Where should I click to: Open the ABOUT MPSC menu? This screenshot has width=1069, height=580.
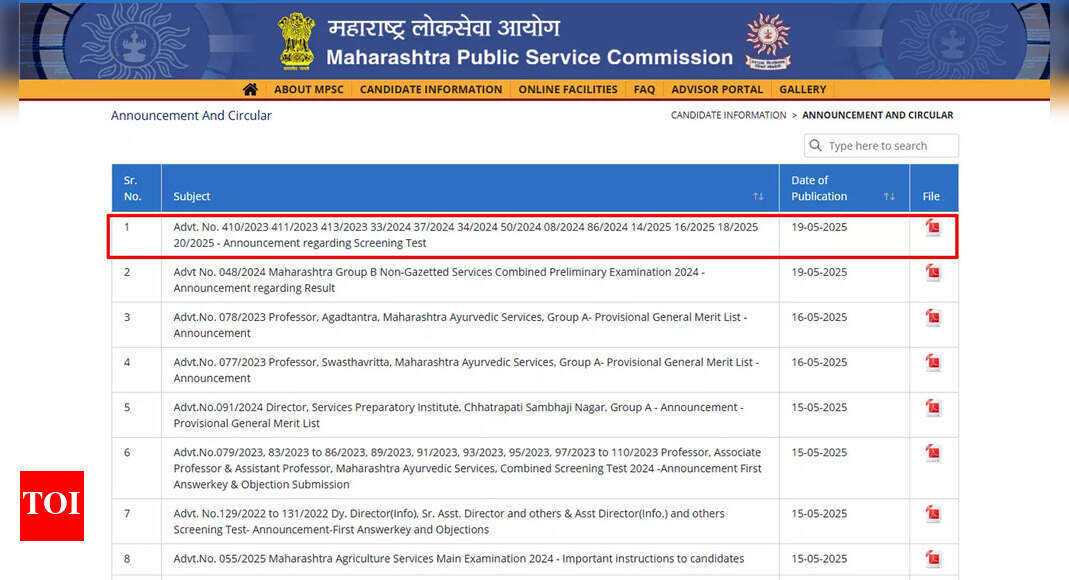click(x=308, y=89)
